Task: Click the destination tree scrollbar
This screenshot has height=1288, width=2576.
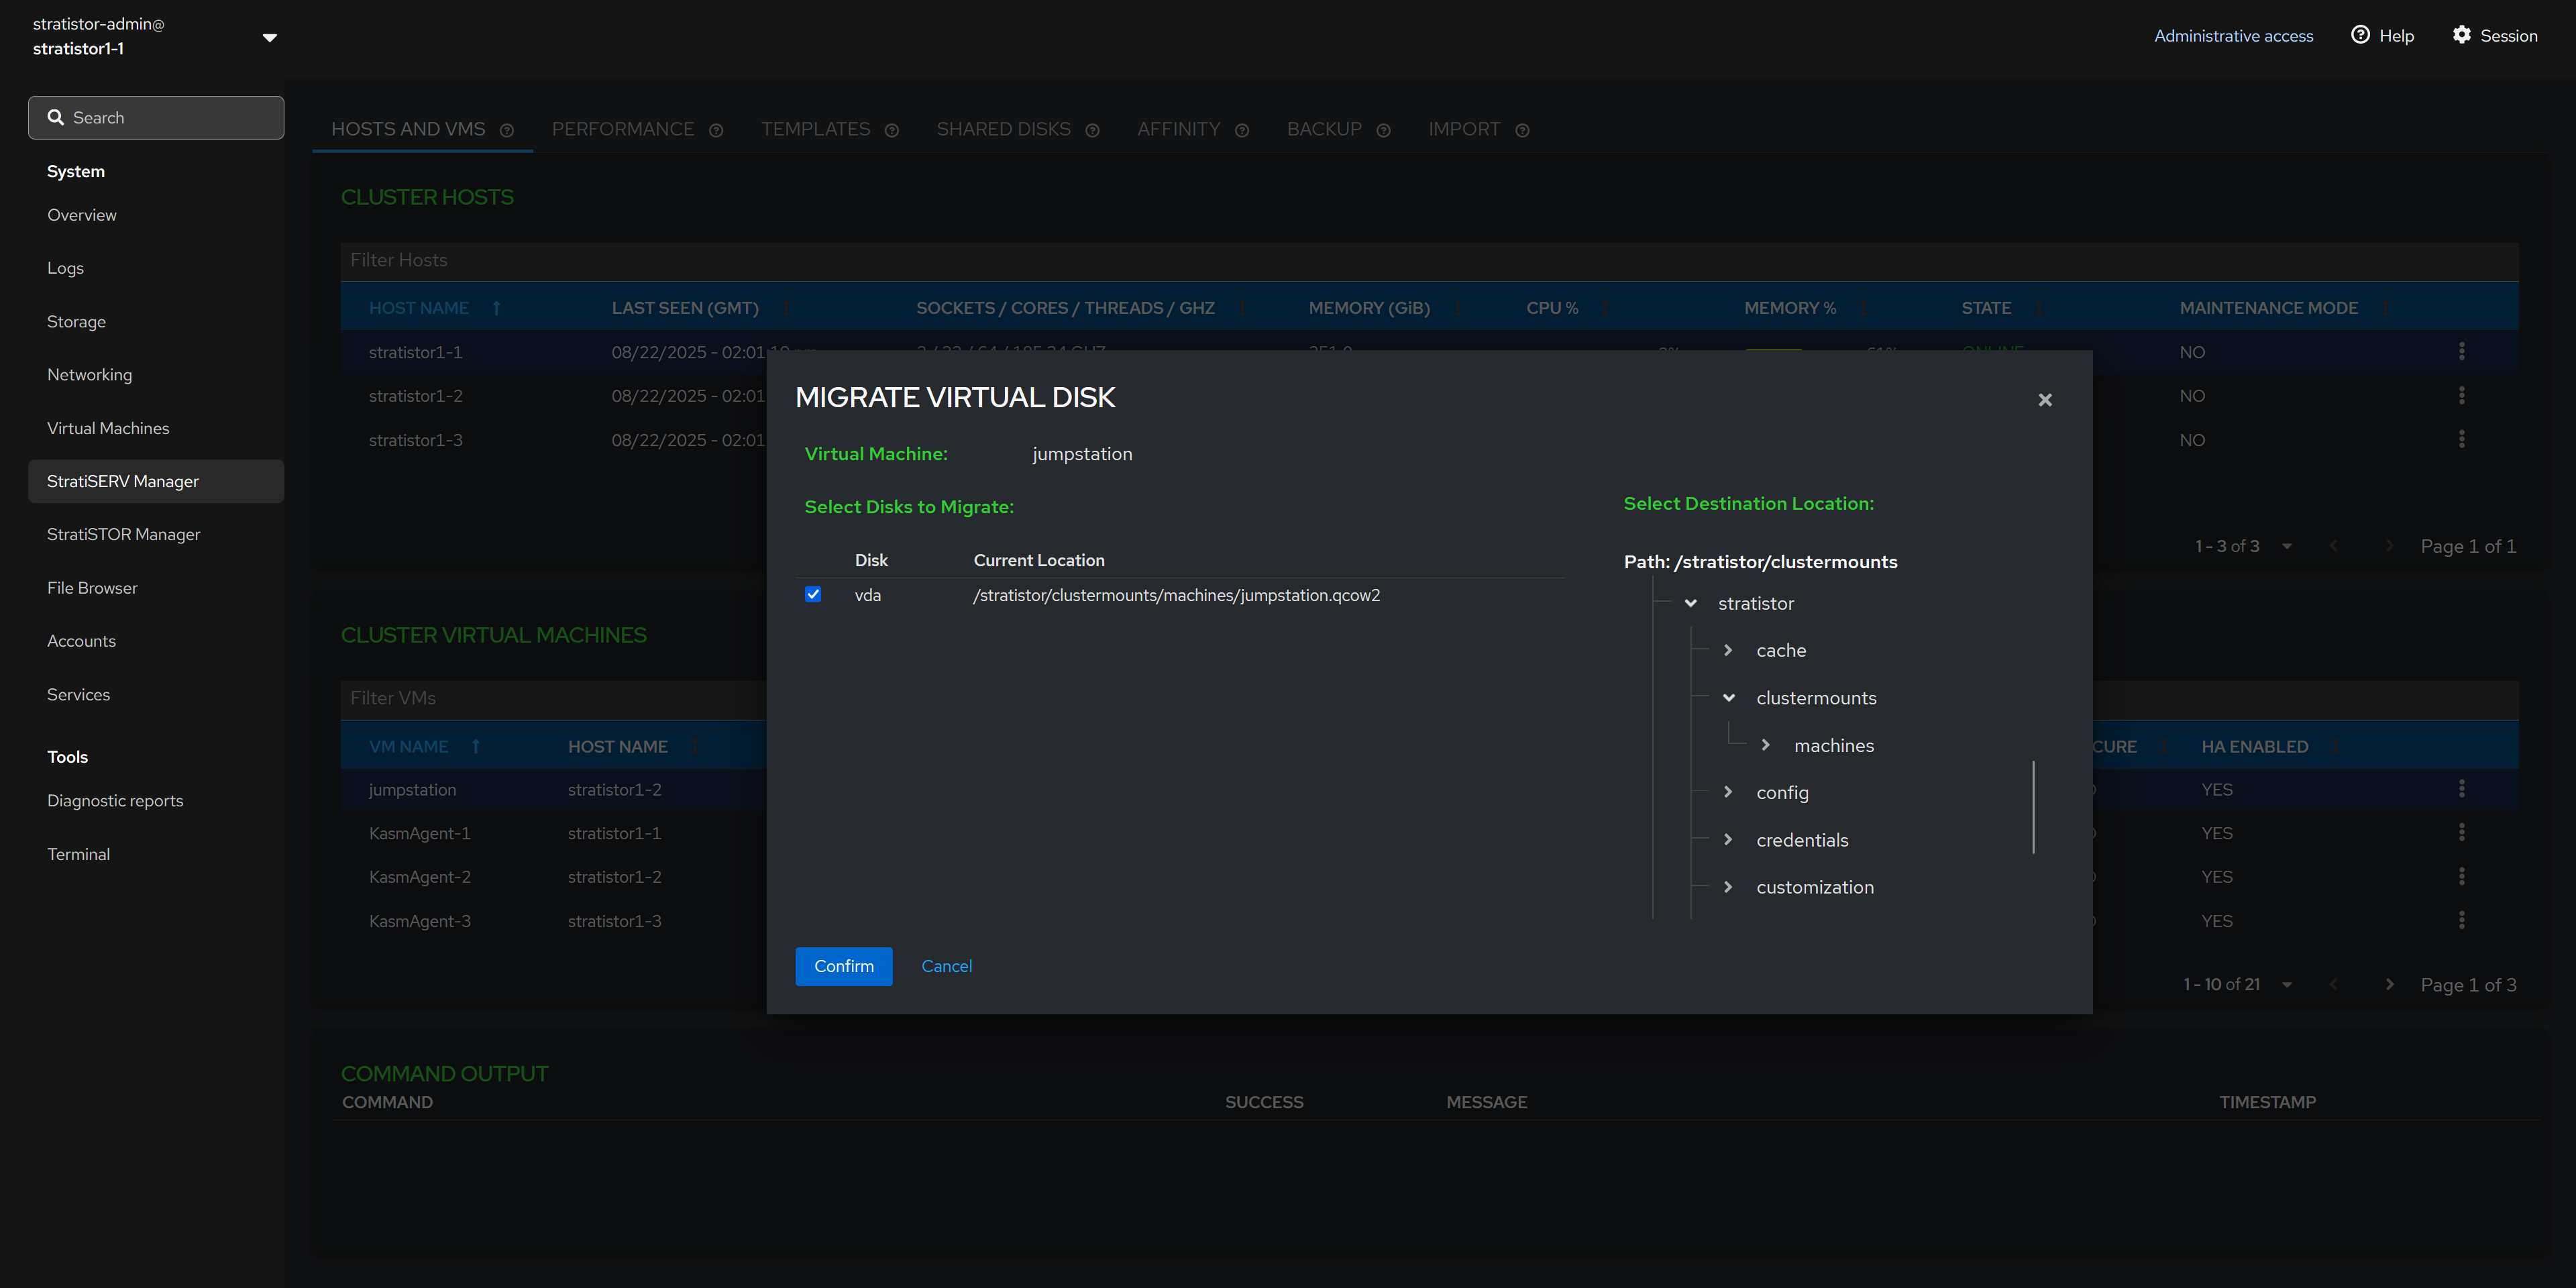Action: 2033,807
